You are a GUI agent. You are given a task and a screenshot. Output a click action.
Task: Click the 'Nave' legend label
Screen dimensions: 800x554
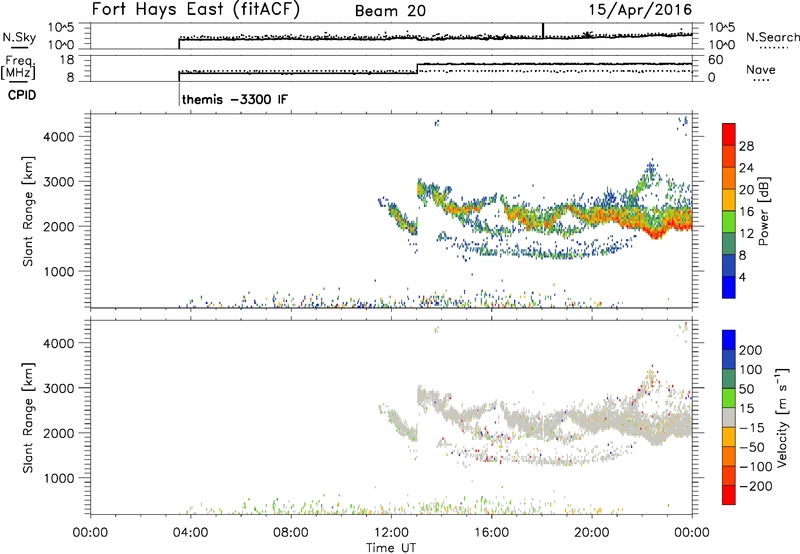pos(760,69)
